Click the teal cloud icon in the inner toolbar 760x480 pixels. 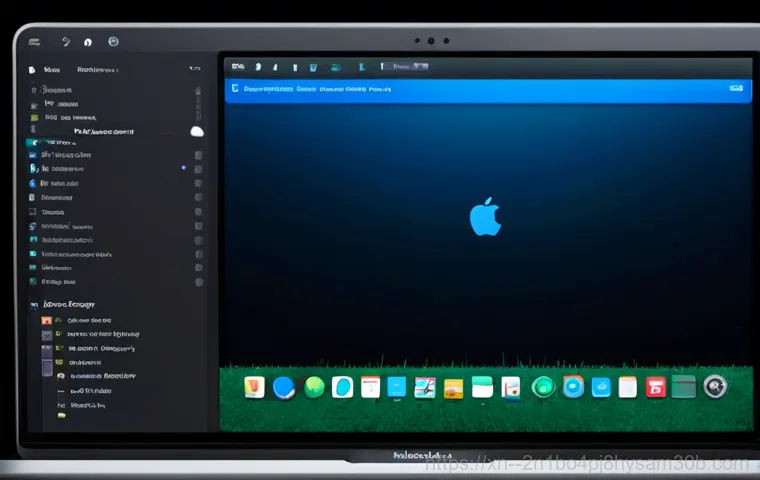pos(335,67)
